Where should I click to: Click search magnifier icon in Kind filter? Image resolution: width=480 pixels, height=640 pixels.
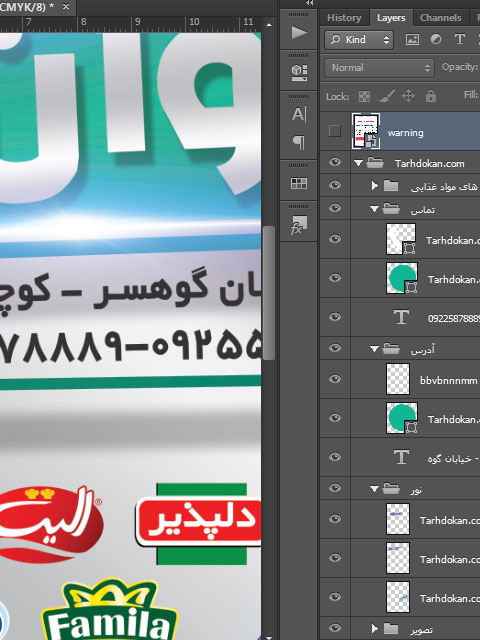point(335,39)
